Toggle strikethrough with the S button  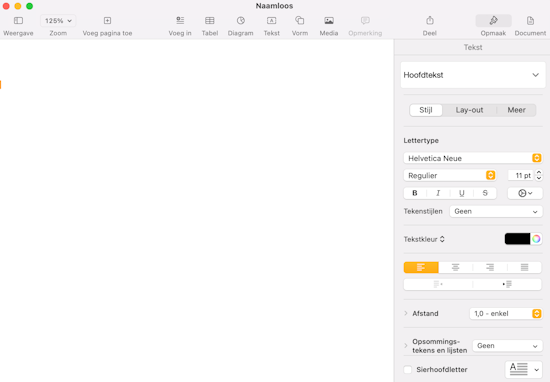pos(485,193)
